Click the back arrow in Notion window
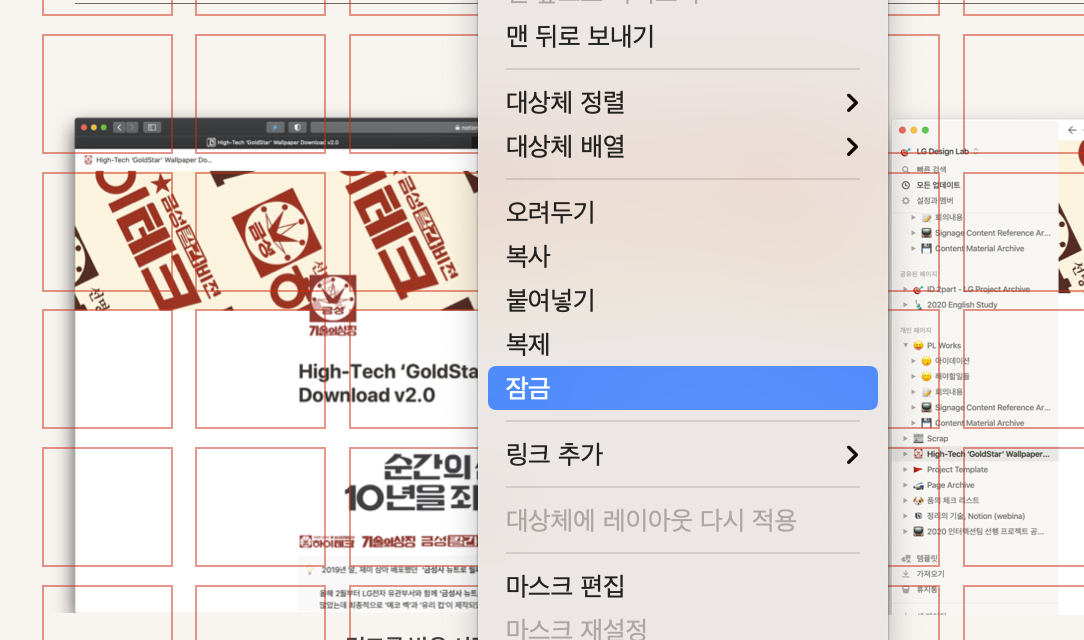Viewport: 1084px width, 640px height. (x=1072, y=130)
